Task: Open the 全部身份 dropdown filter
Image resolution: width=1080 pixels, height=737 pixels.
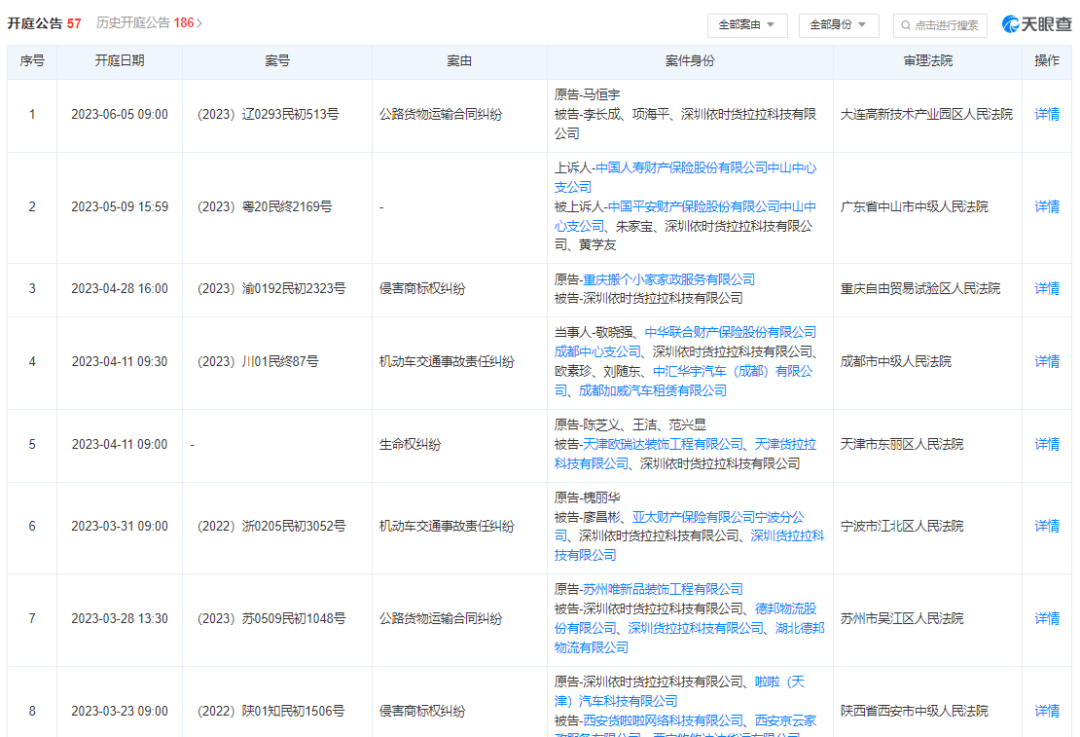Action: [x=839, y=25]
